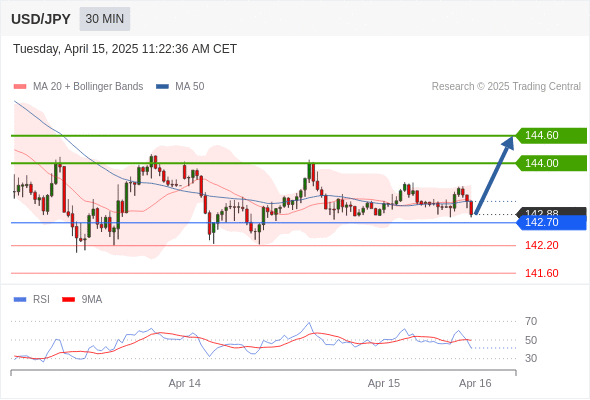
Task: Select the USD/JPY pair title
Action: tap(41, 19)
